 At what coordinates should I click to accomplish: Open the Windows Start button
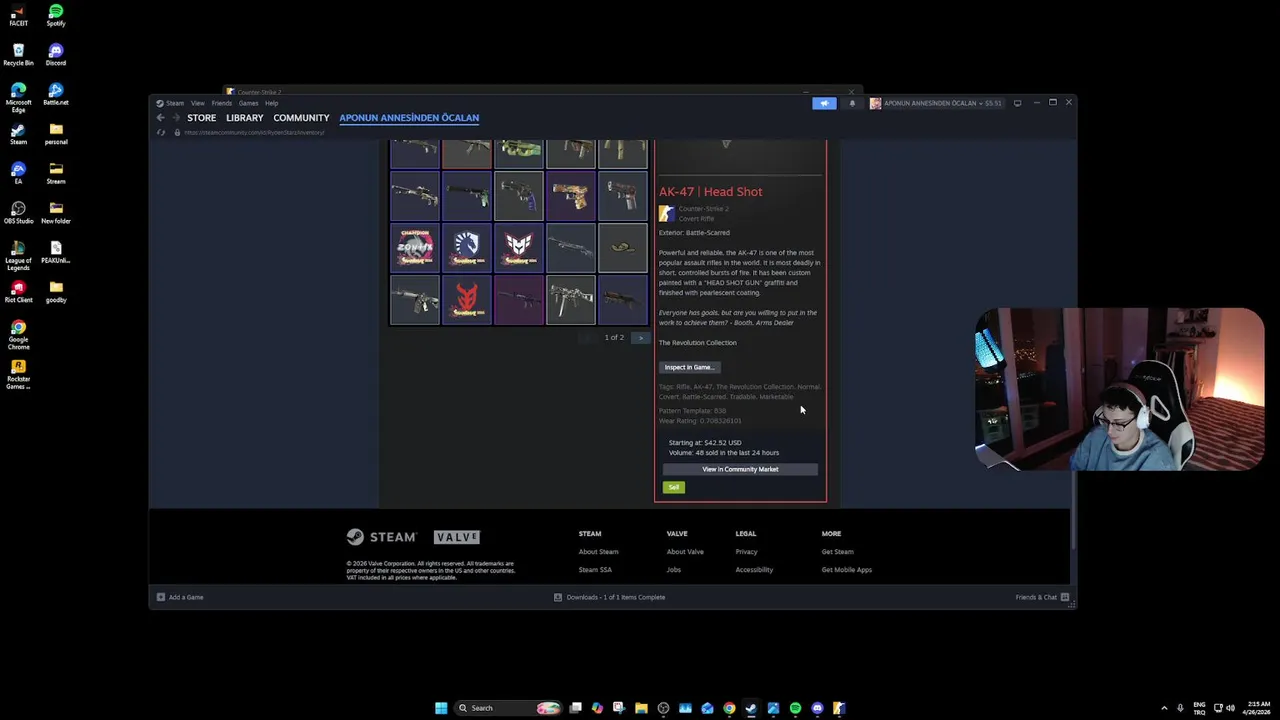click(x=441, y=708)
